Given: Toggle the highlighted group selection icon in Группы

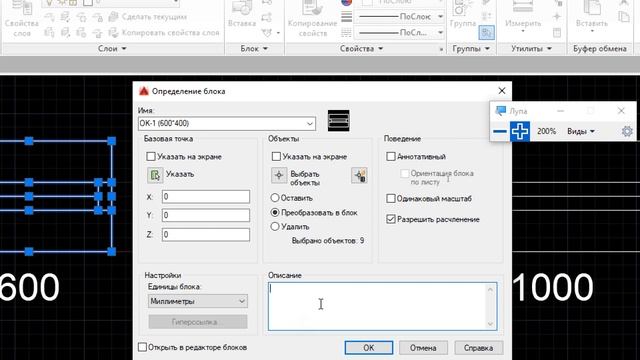Looking at the screenshot, I should point(487,33).
